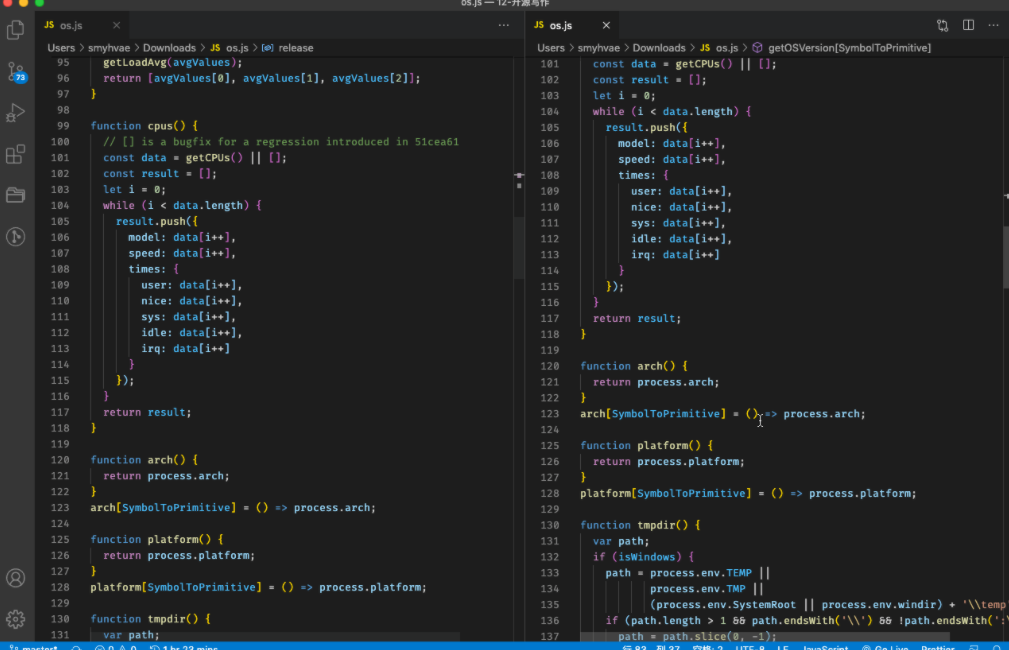Open the os.js breadcrumb in right editor

point(719,48)
